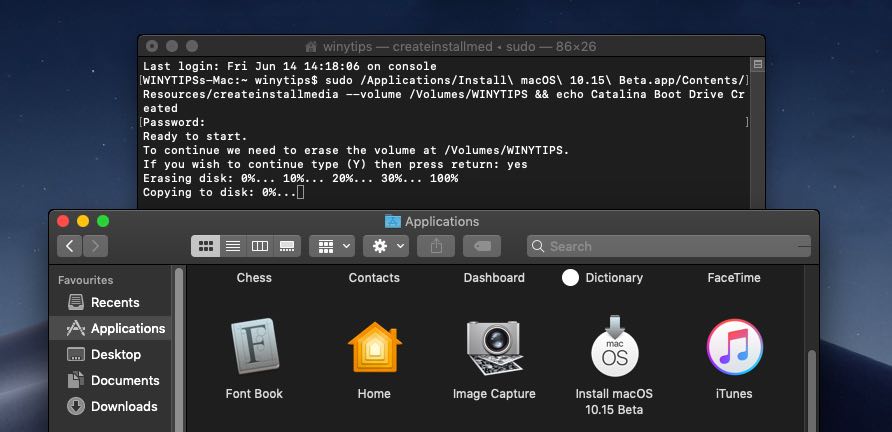Close the Finder Applications window
892x432 pixels.
(63, 221)
